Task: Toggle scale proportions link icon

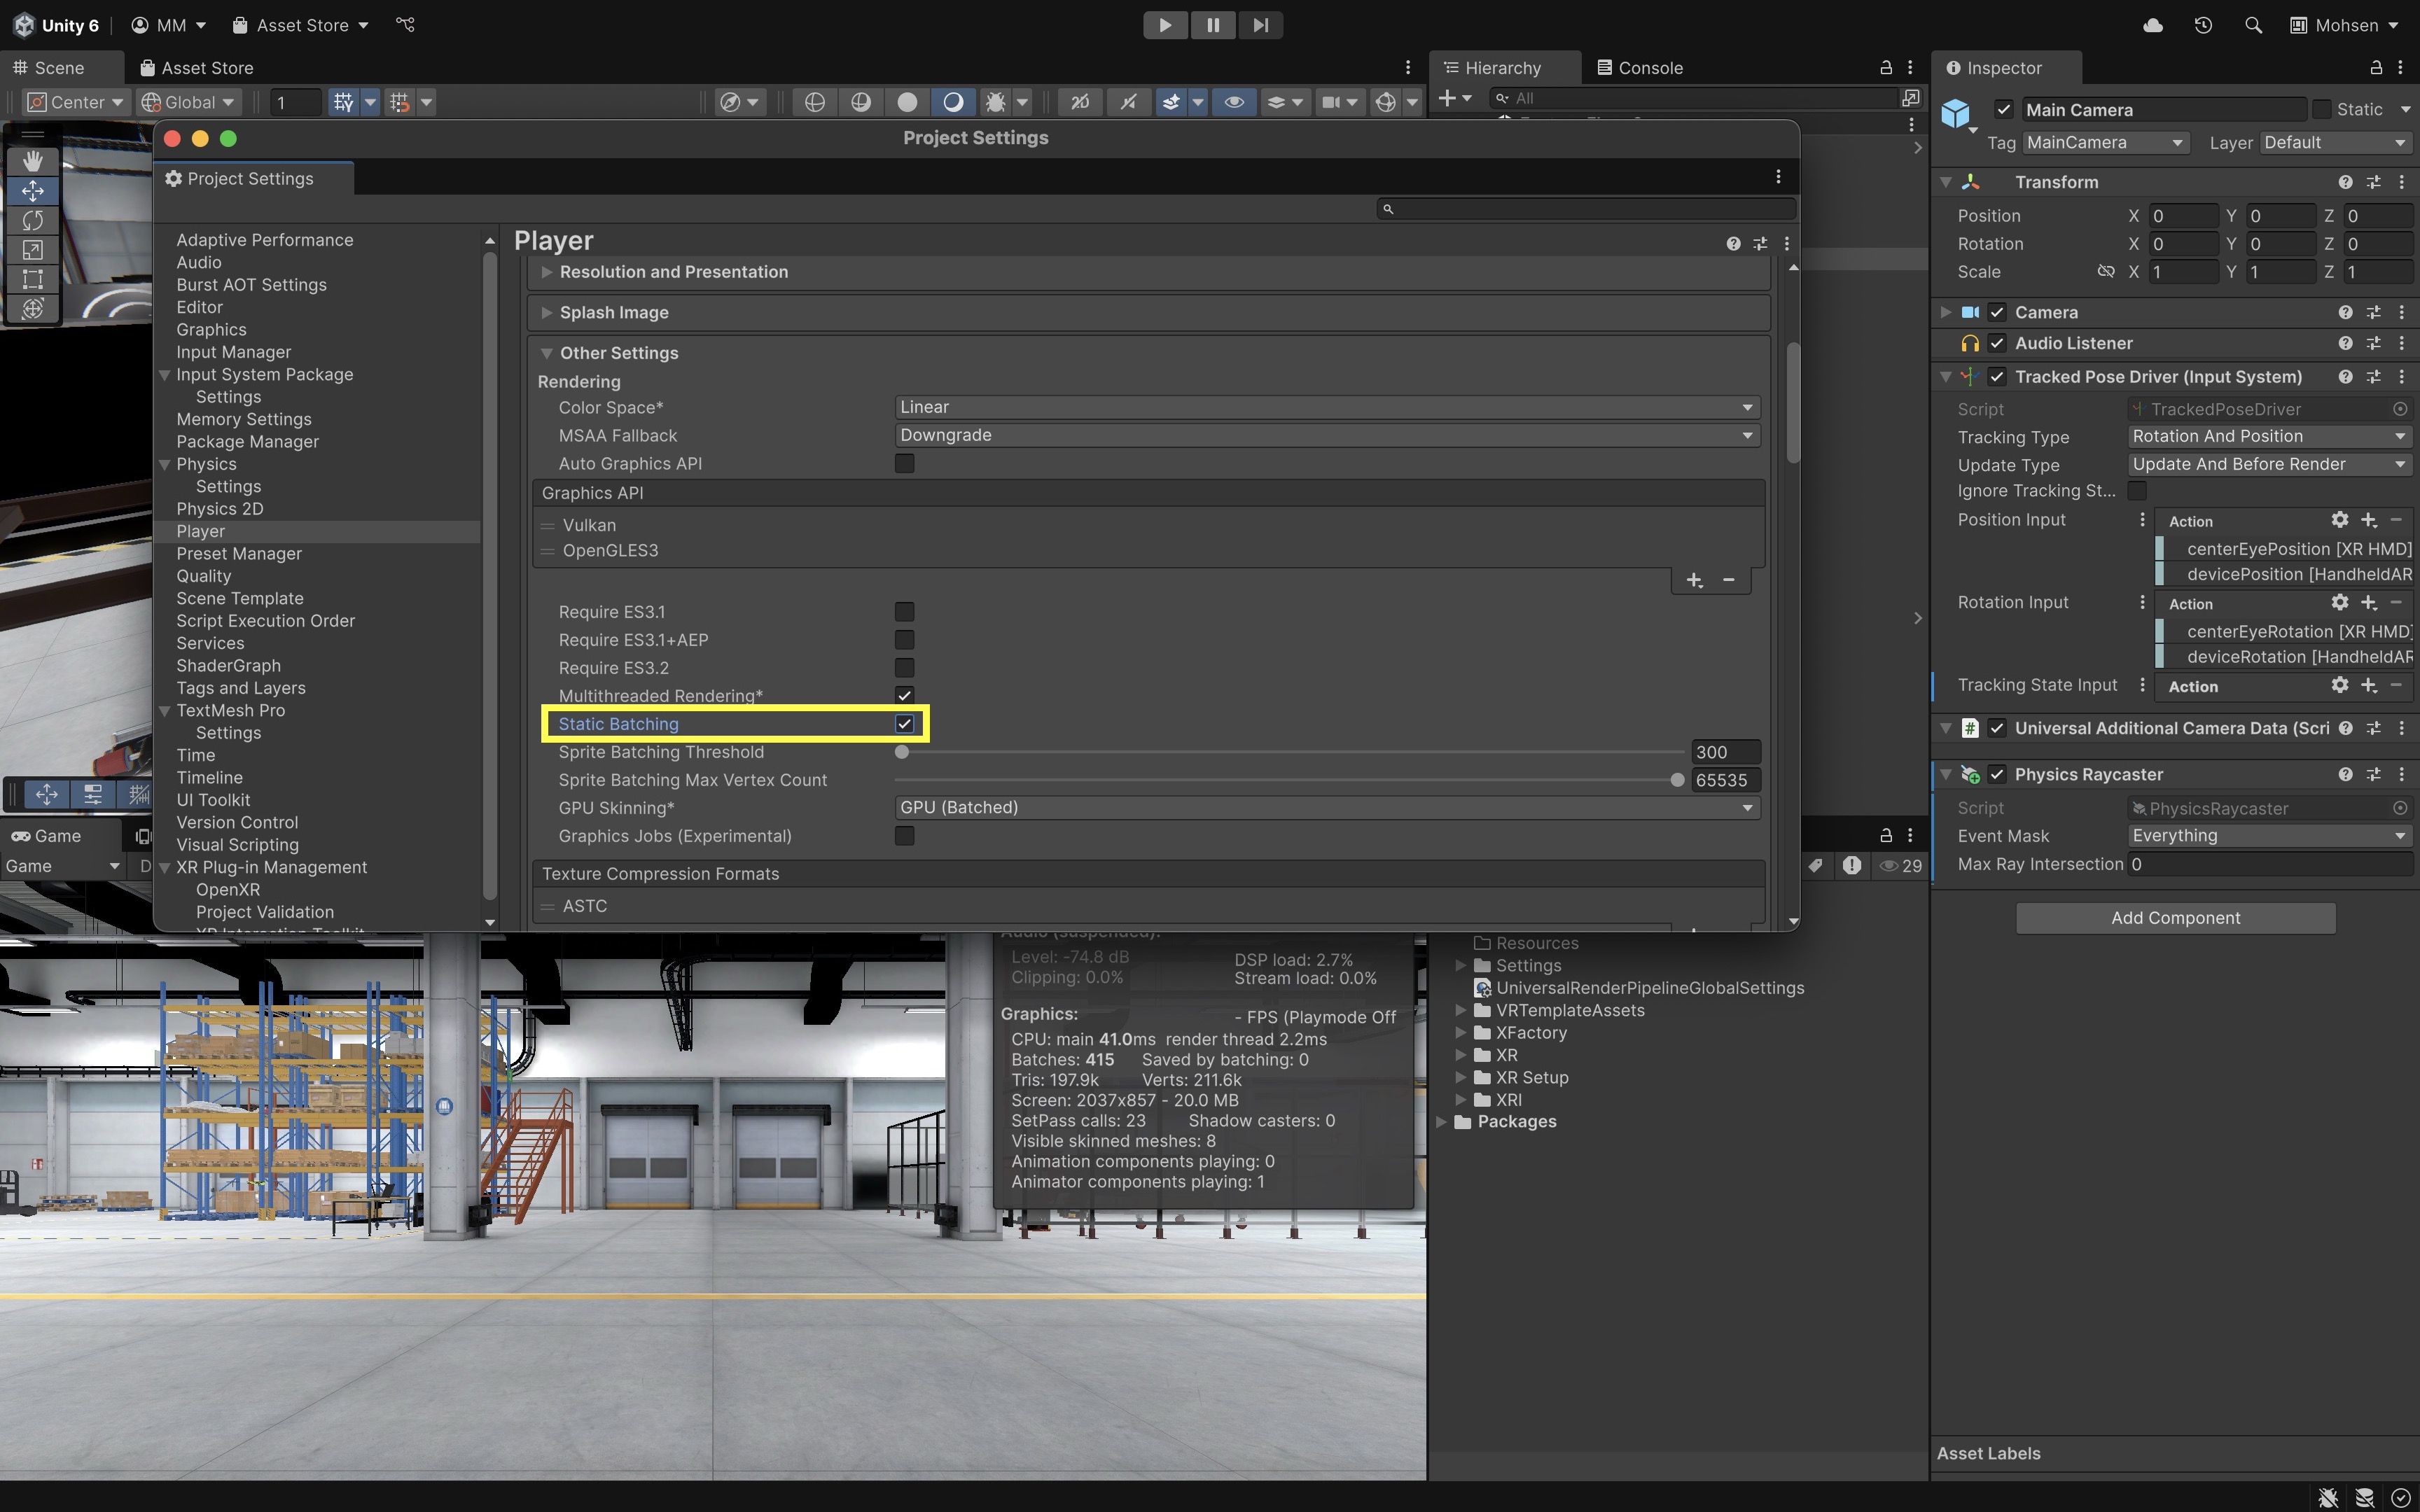Action: [x=2106, y=272]
